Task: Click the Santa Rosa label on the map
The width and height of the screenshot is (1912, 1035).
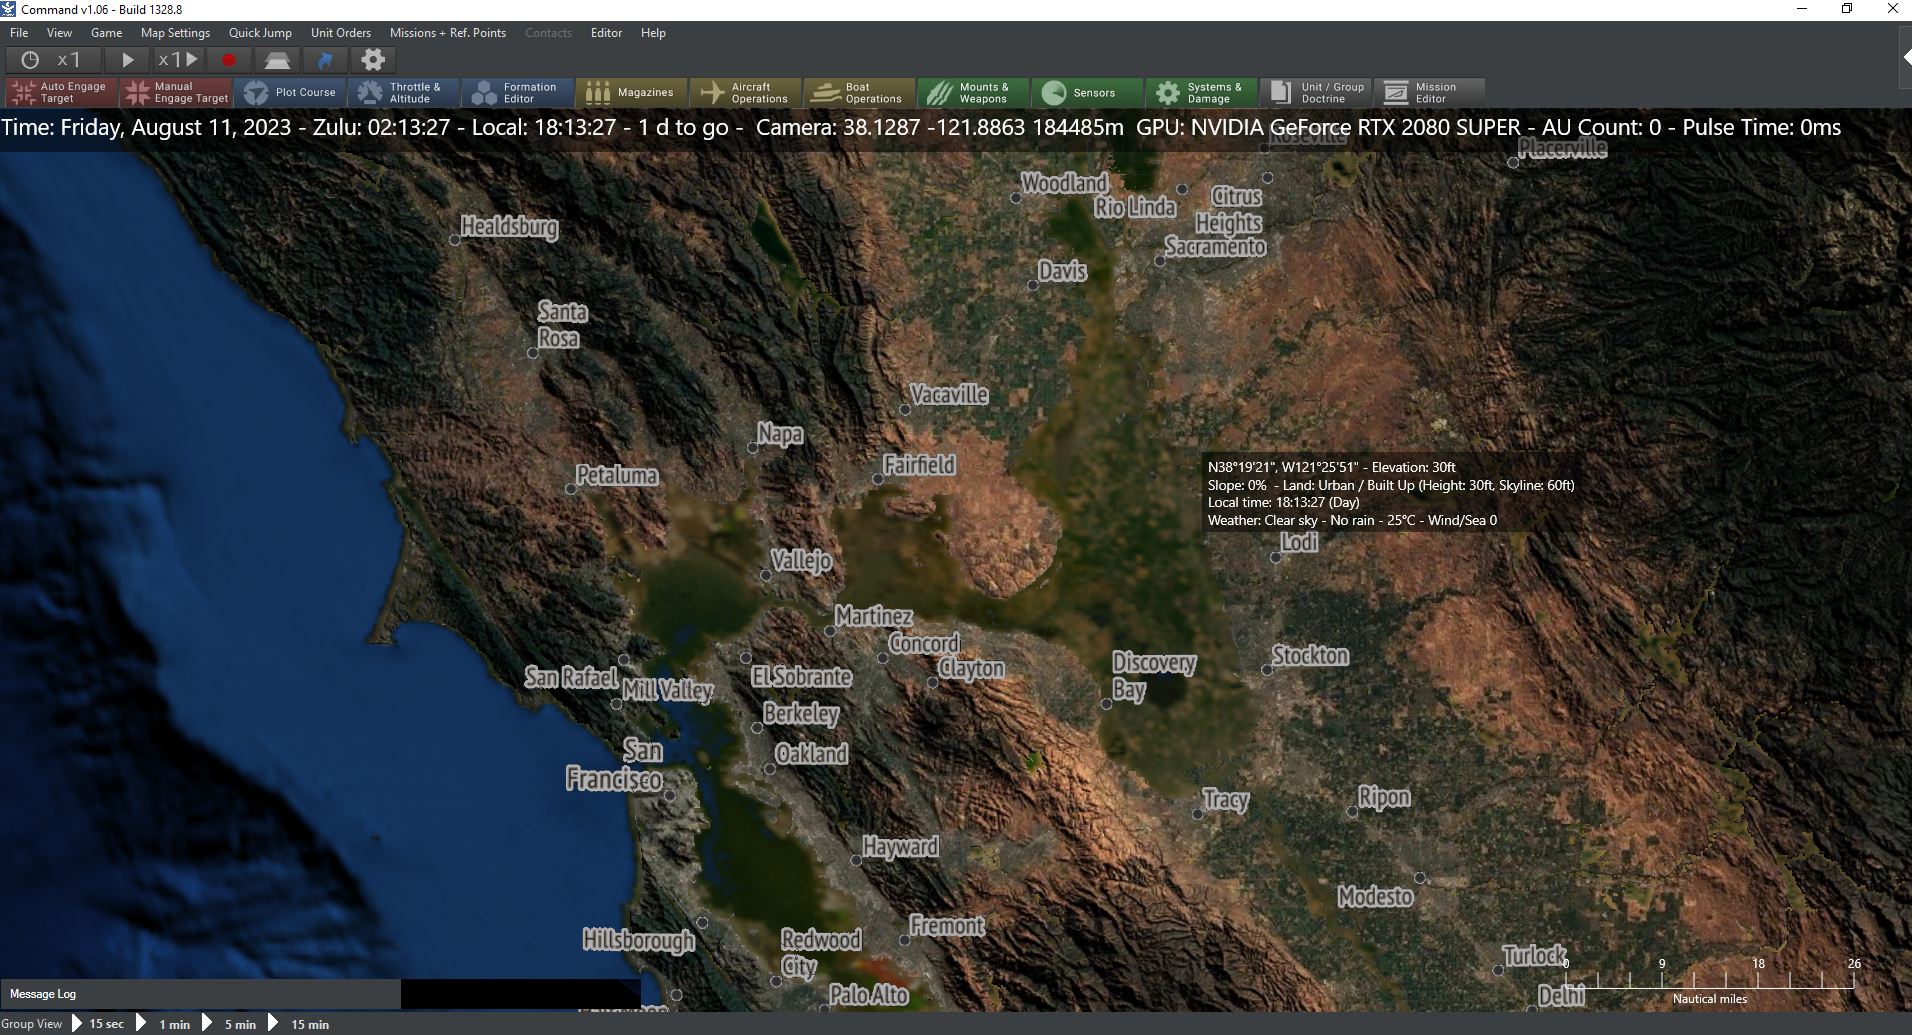Action: click(x=561, y=325)
